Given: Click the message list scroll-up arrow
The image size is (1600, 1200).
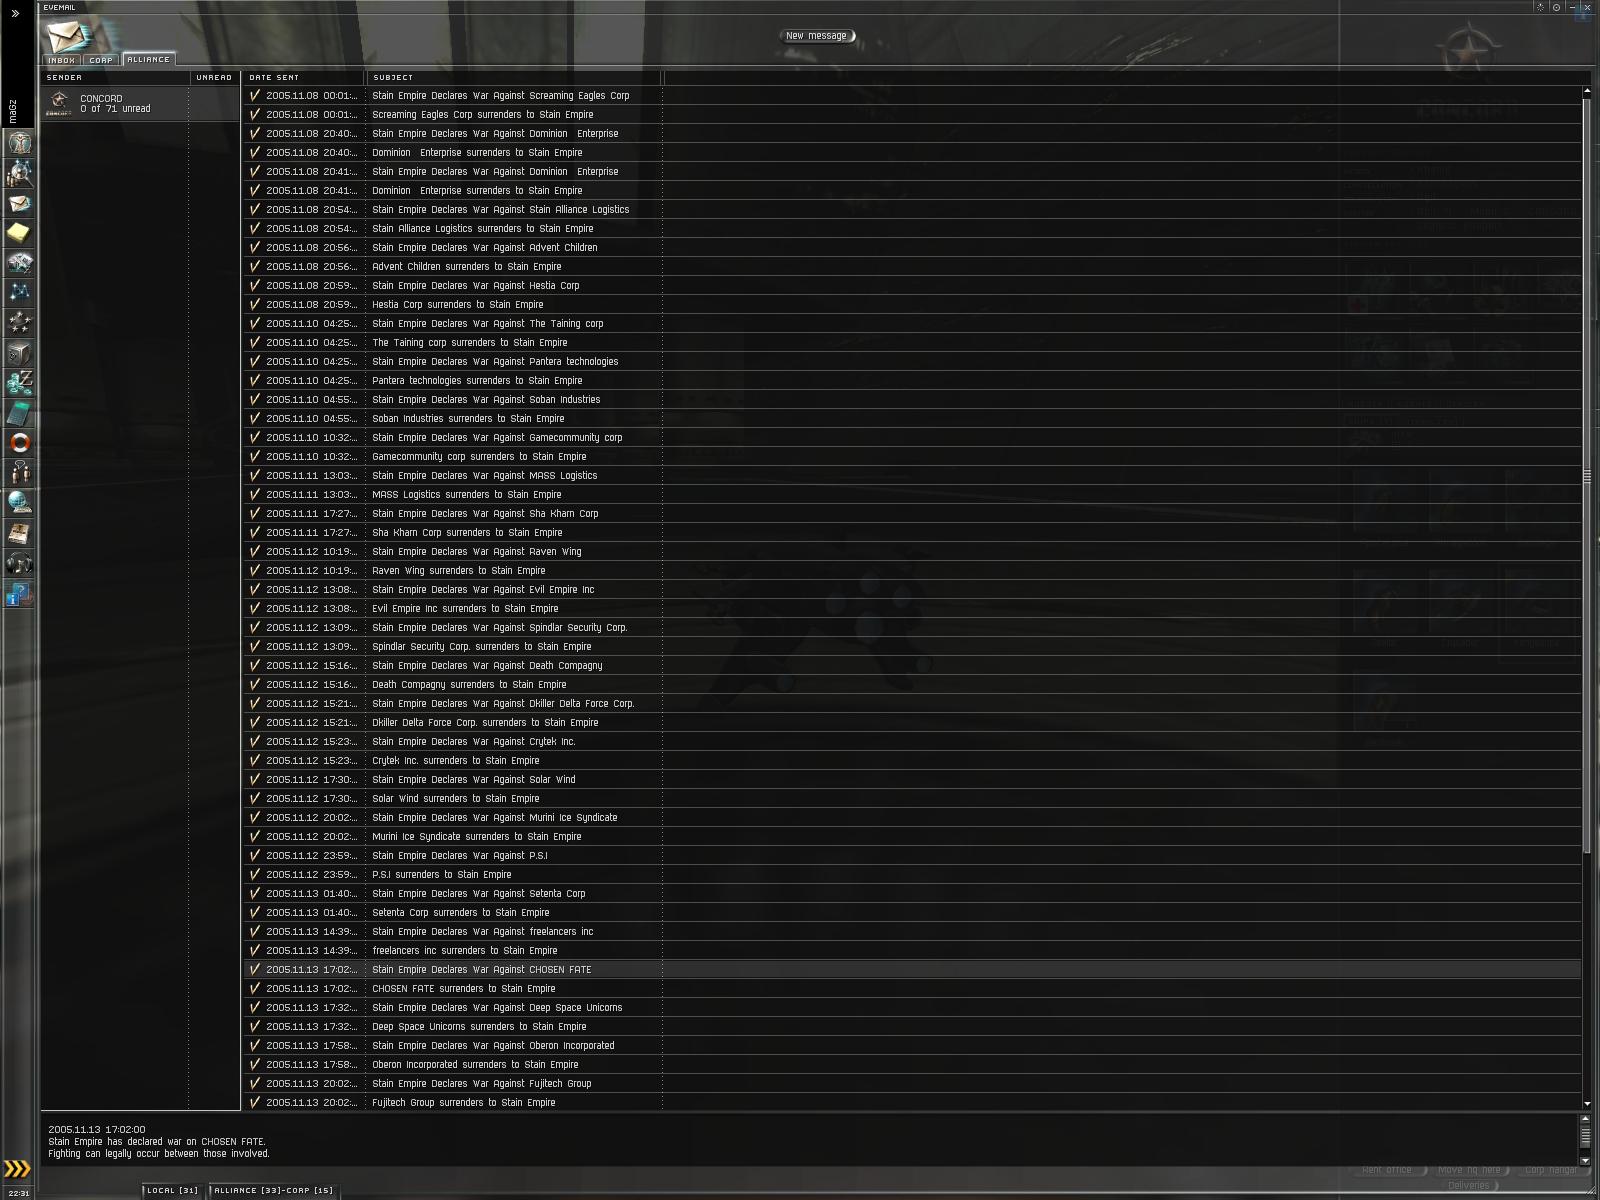Looking at the screenshot, I should click(x=1586, y=92).
